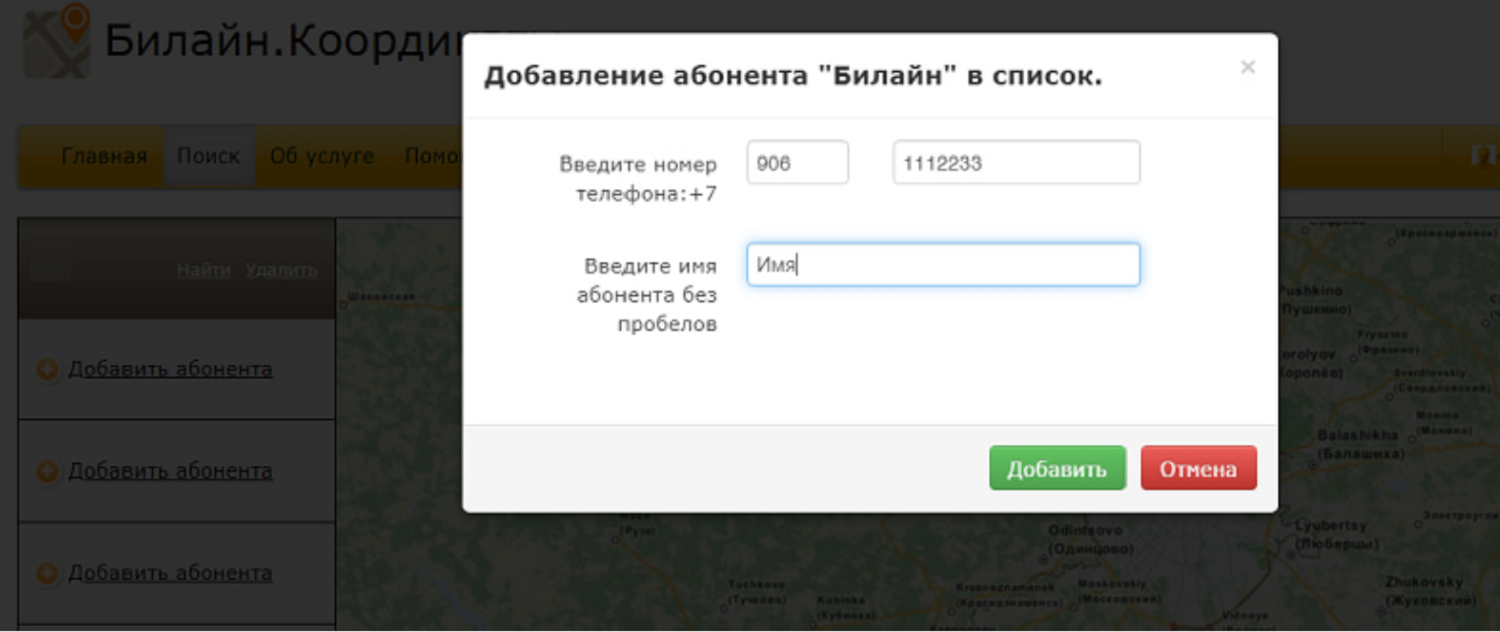Click the Билайн.Координаты map logo icon
The height and width of the screenshot is (632, 1500).
point(57,41)
